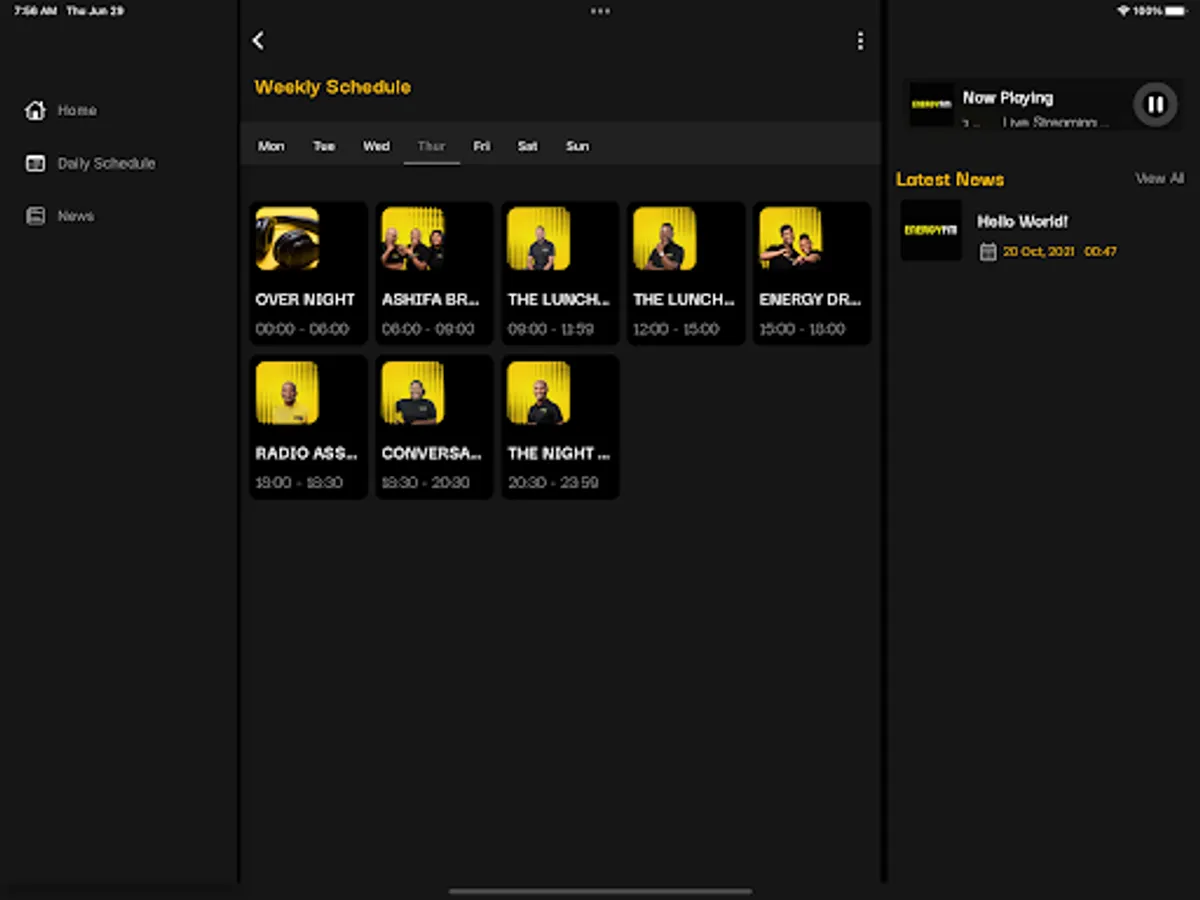Select the Sun schedule tab
The image size is (1200, 900).
tap(577, 146)
